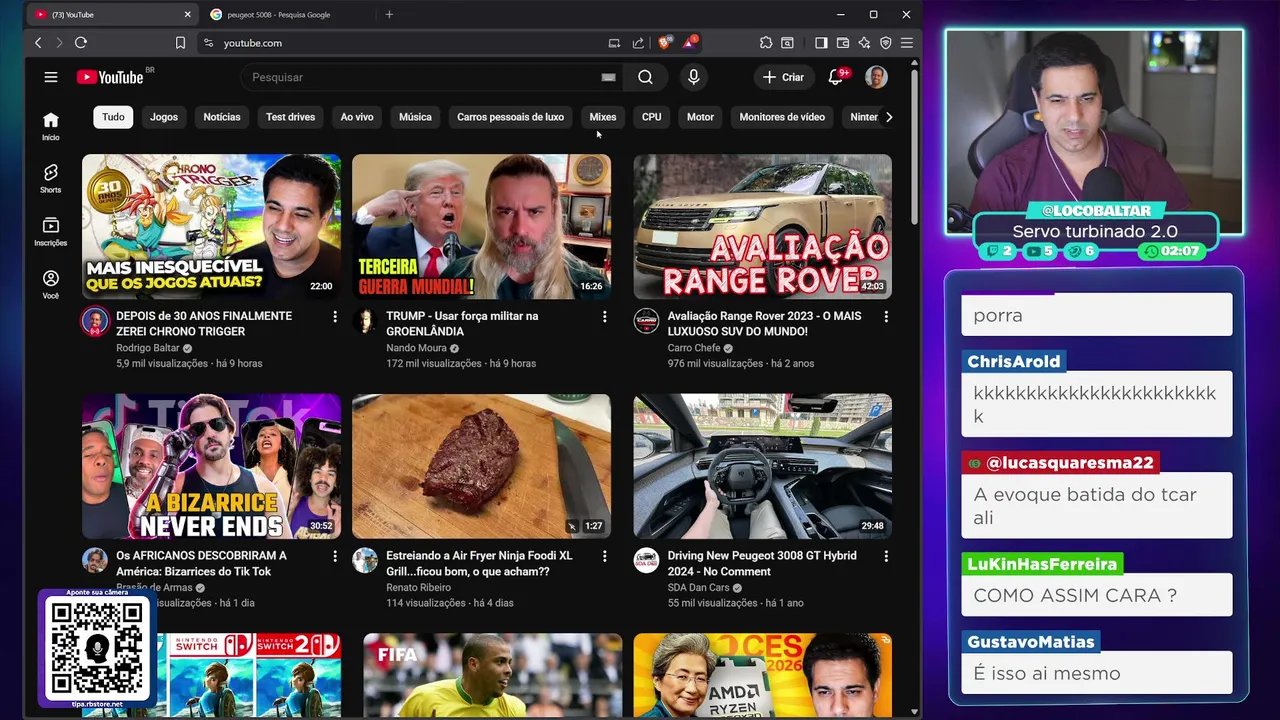
Task: Select the Música filter chip
Action: (415, 117)
